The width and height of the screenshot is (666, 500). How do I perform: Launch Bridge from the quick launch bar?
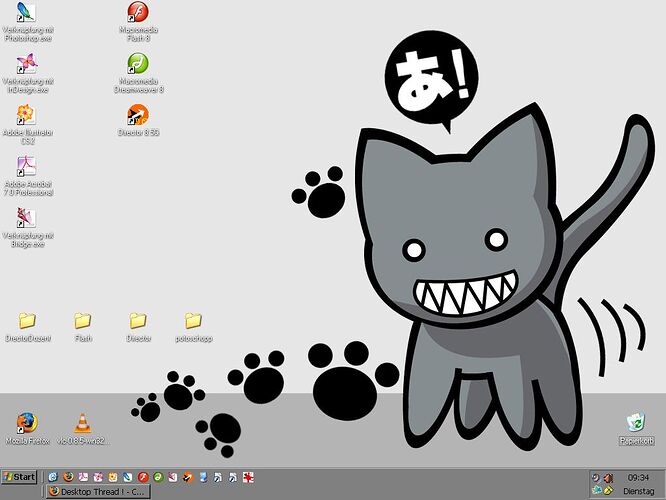[173, 477]
